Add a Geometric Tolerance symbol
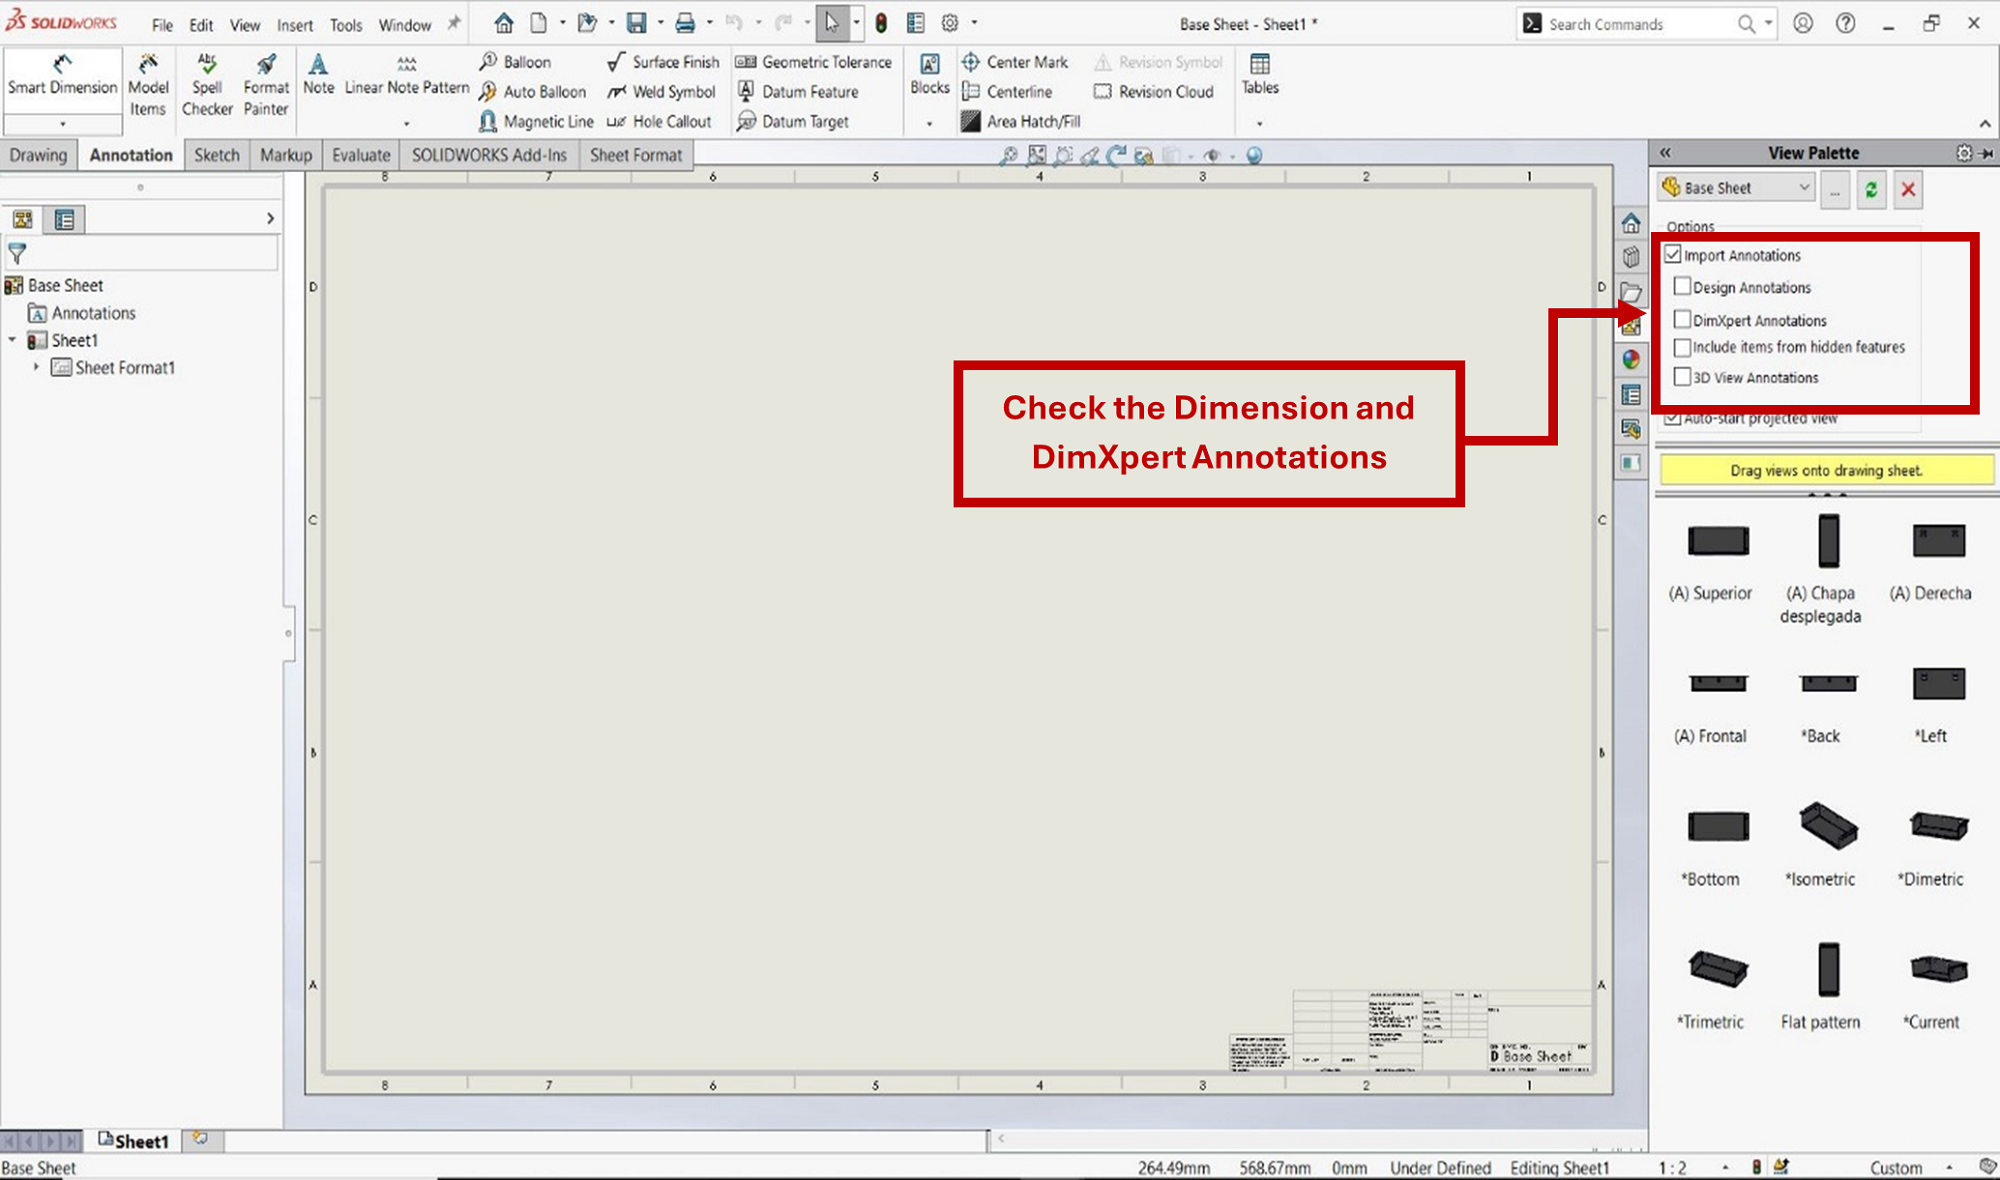The width and height of the screenshot is (2000, 1180). [814, 62]
